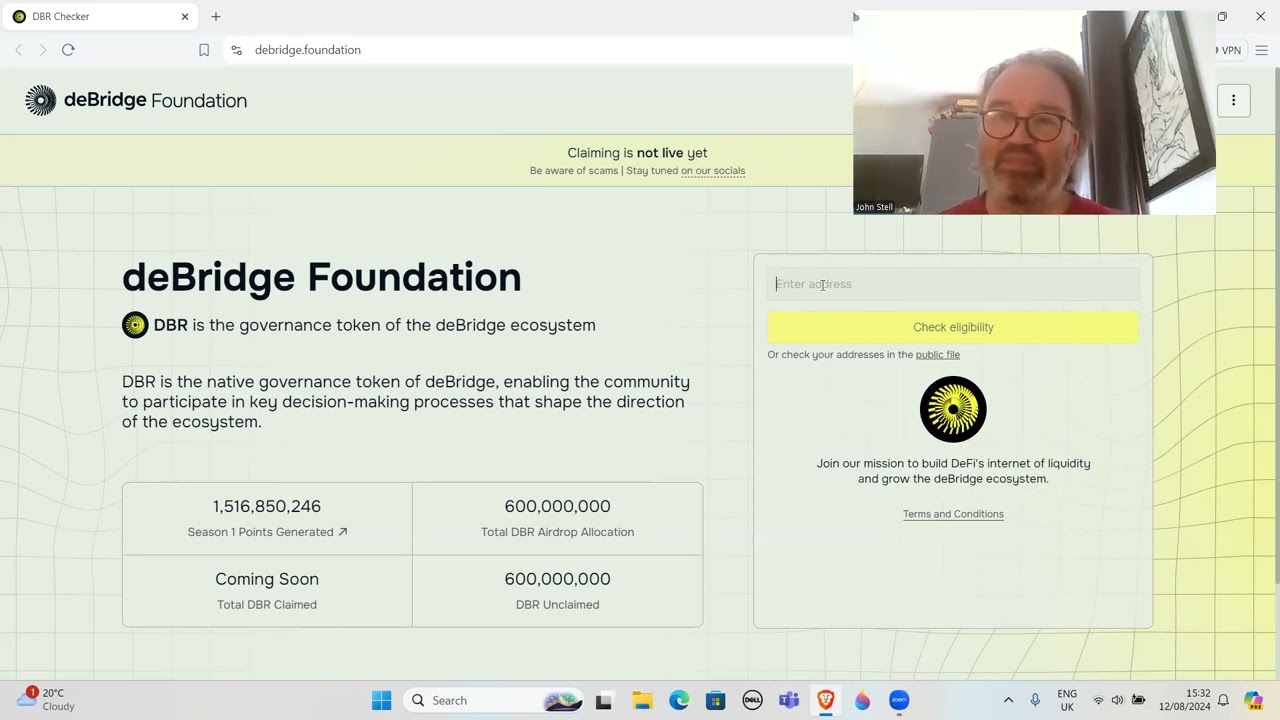Switch to the Zoom taskbar icon
The image size is (1280, 720).
tap(899, 701)
